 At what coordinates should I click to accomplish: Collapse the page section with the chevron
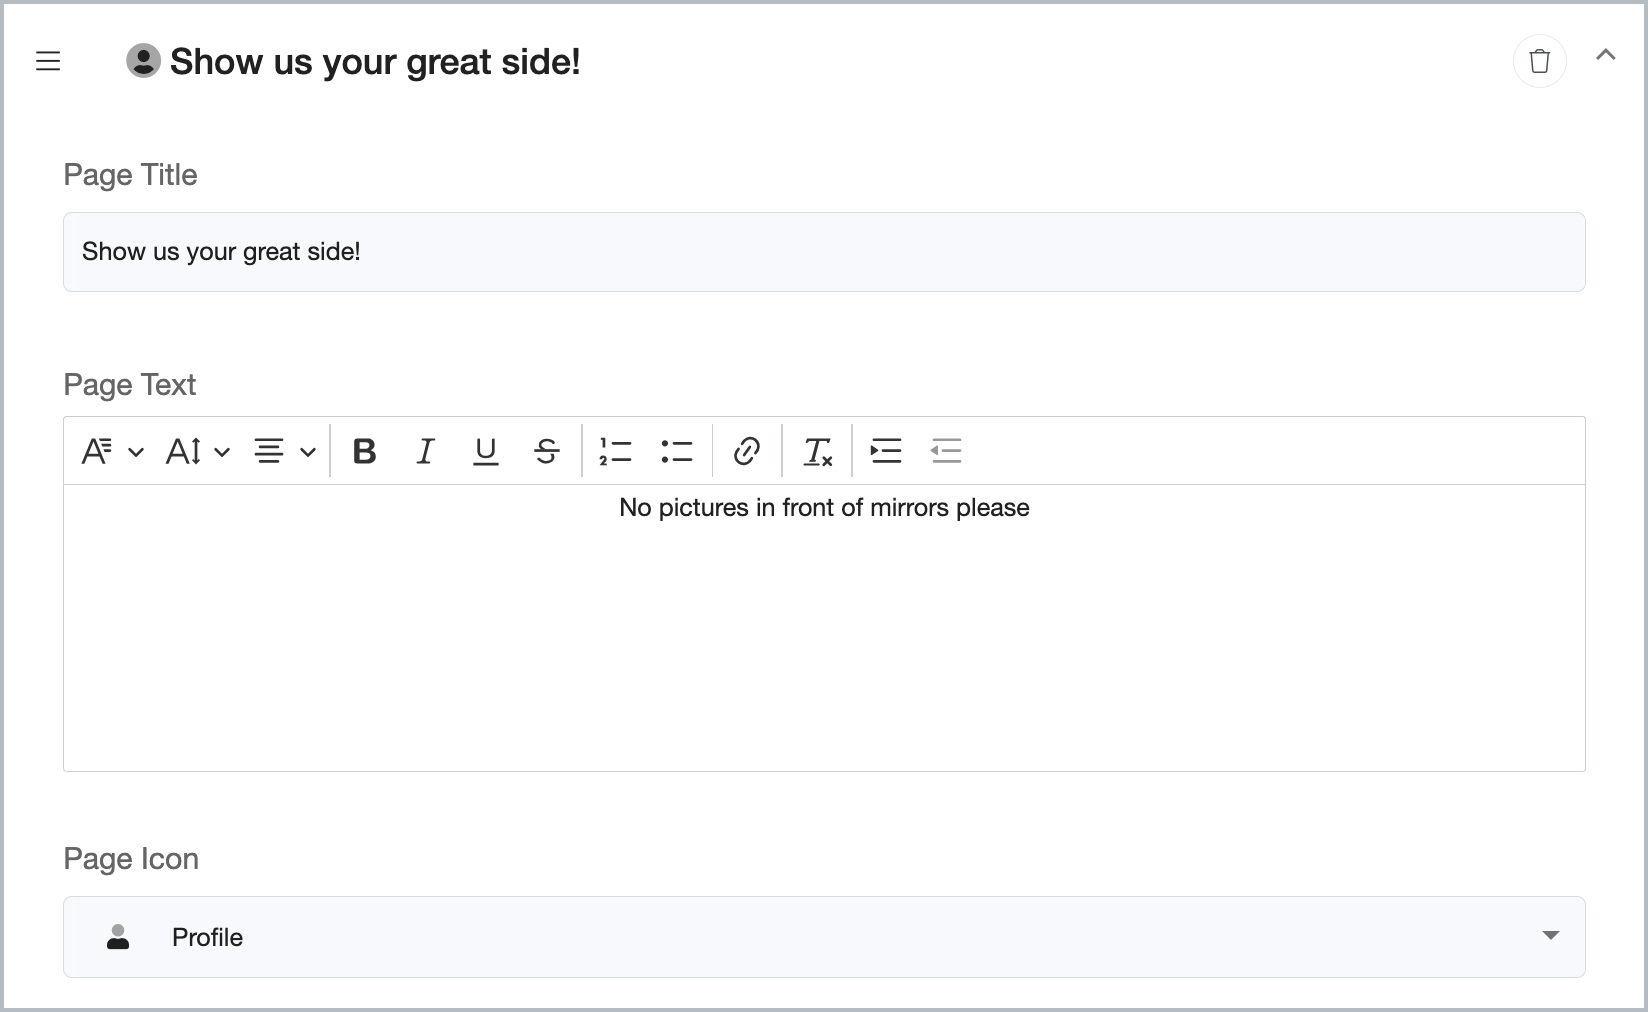tap(1605, 55)
